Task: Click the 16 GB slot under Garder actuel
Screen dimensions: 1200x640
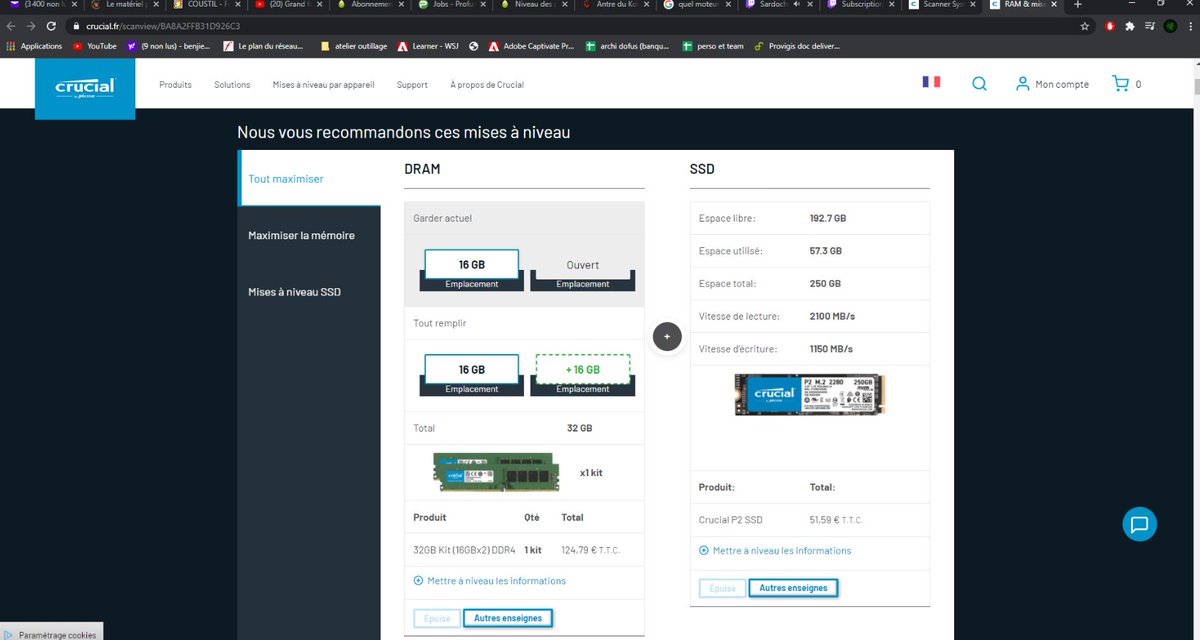Action: (472, 270)
